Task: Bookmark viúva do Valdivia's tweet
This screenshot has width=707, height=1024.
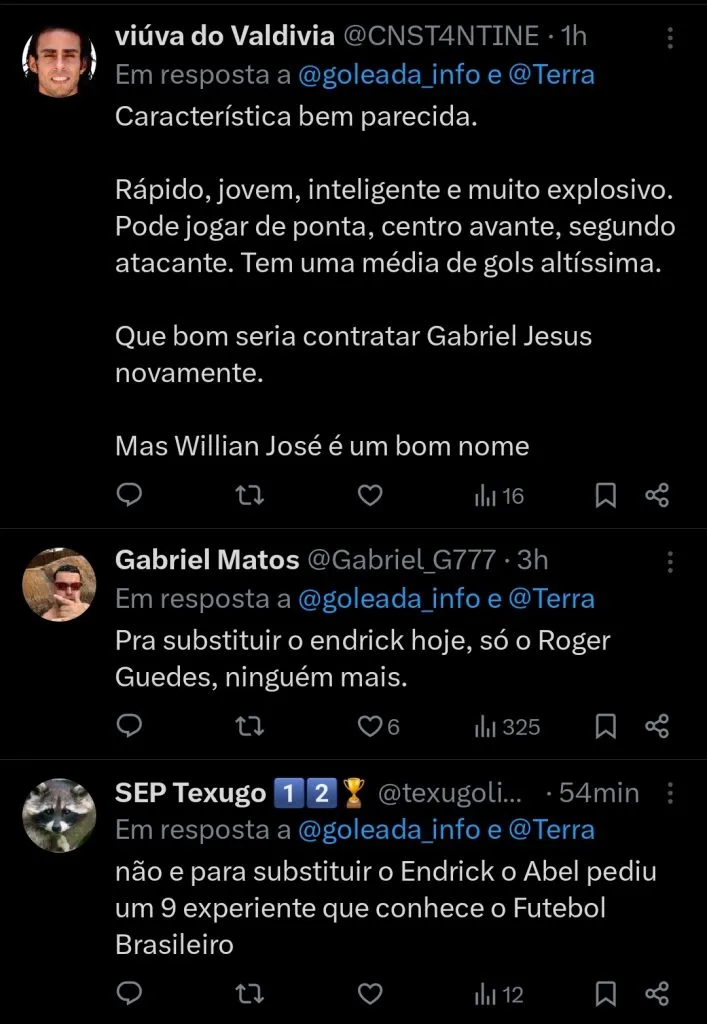Action: (605, 494)
